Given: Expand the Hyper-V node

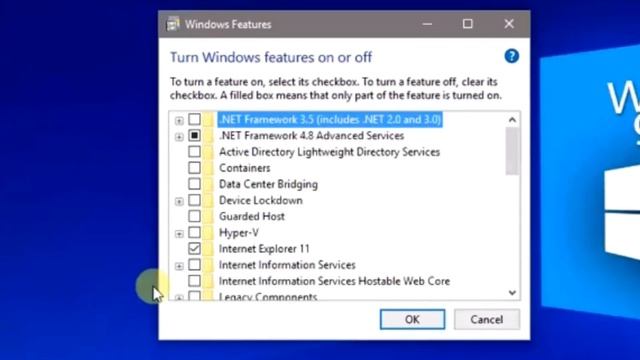Looking at the screenshot, I should coord(179,234).
